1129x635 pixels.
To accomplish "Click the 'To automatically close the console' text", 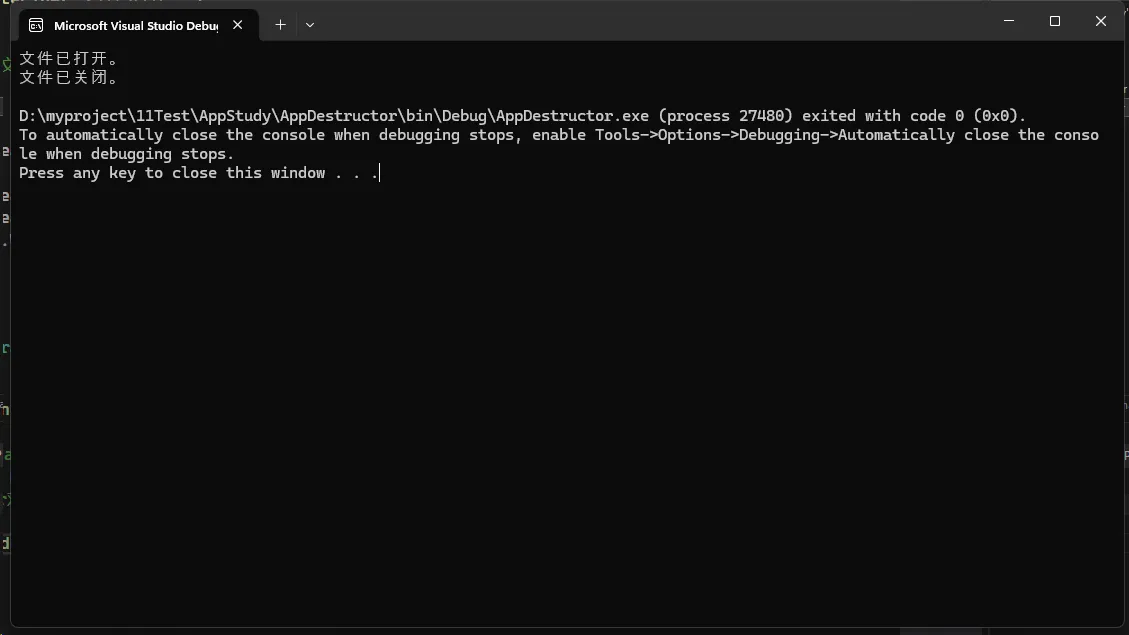I will pyautogui.click(x=171, y=135).
